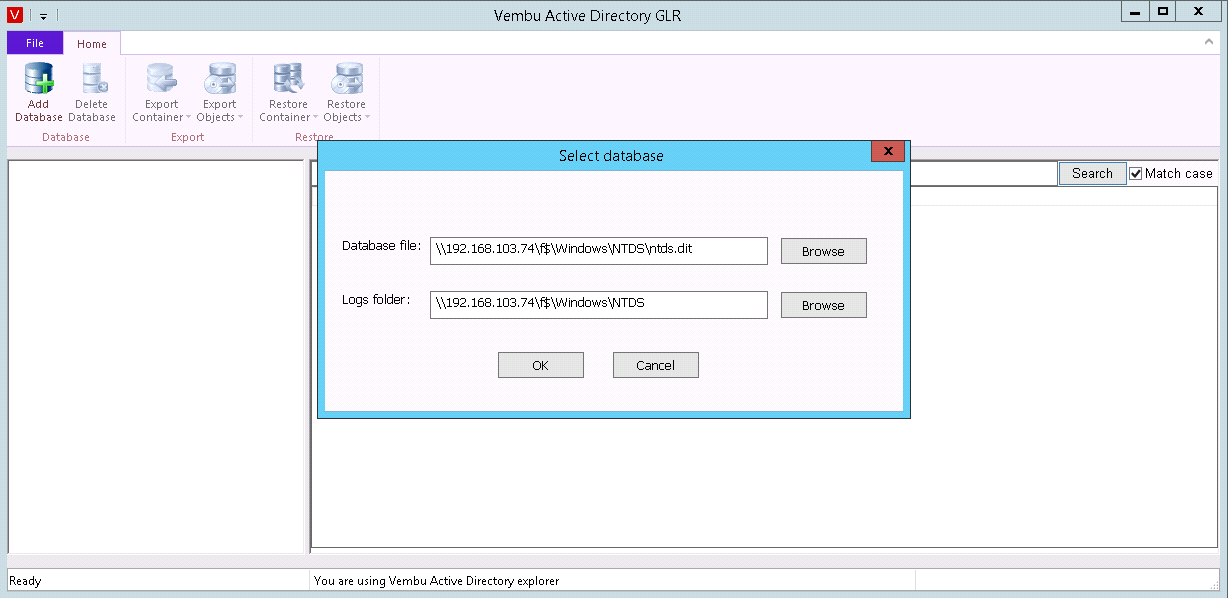The width and height of the screenshot is (1228, 598).
Task: Toggle the Match case checkbox
Action: coord(1136,174)
